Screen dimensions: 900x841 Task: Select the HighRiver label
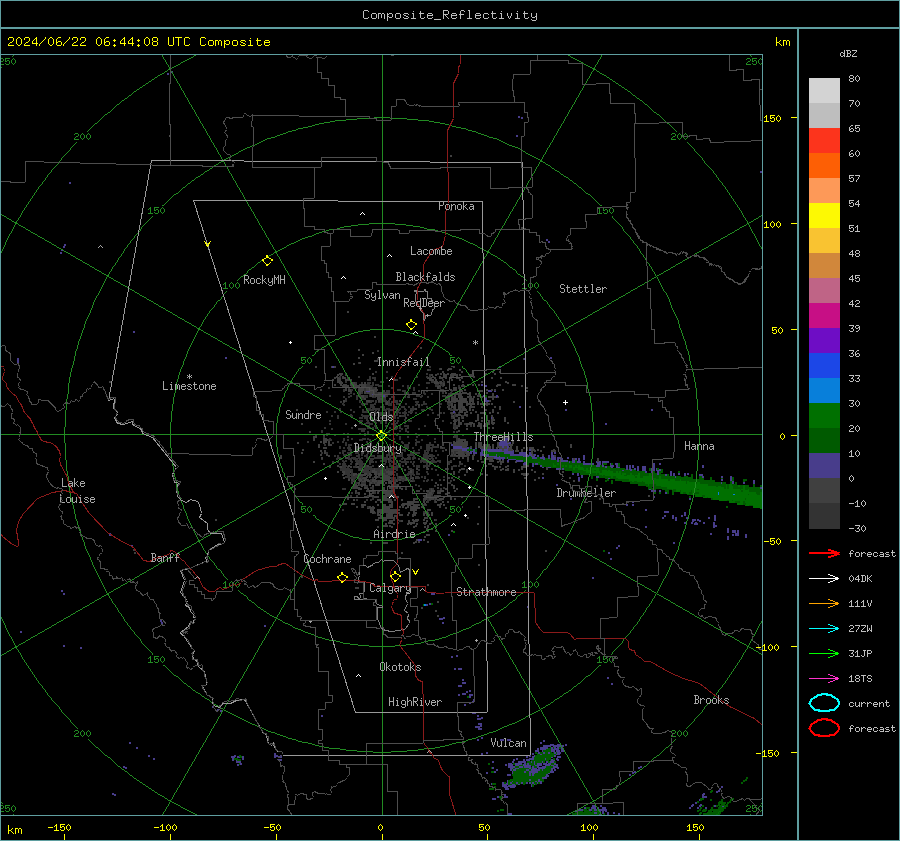pyautogui.click(x=415, y=702)
